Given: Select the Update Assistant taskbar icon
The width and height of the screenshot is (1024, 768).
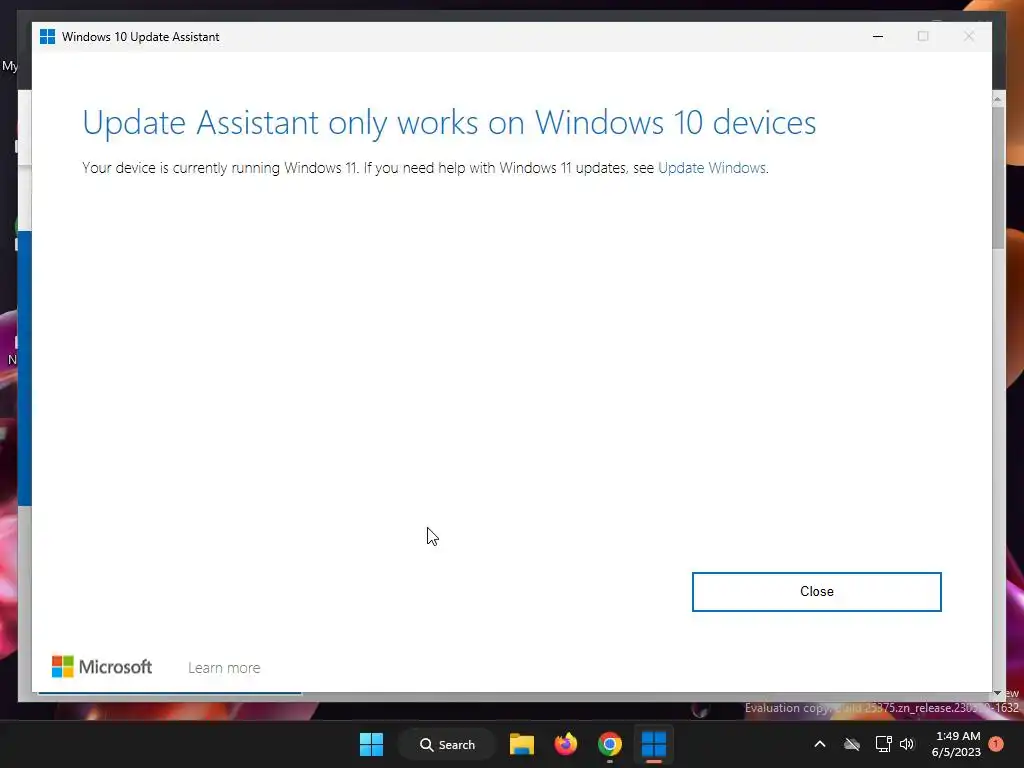Looking at the screenshot, I should tap(654, 744).
